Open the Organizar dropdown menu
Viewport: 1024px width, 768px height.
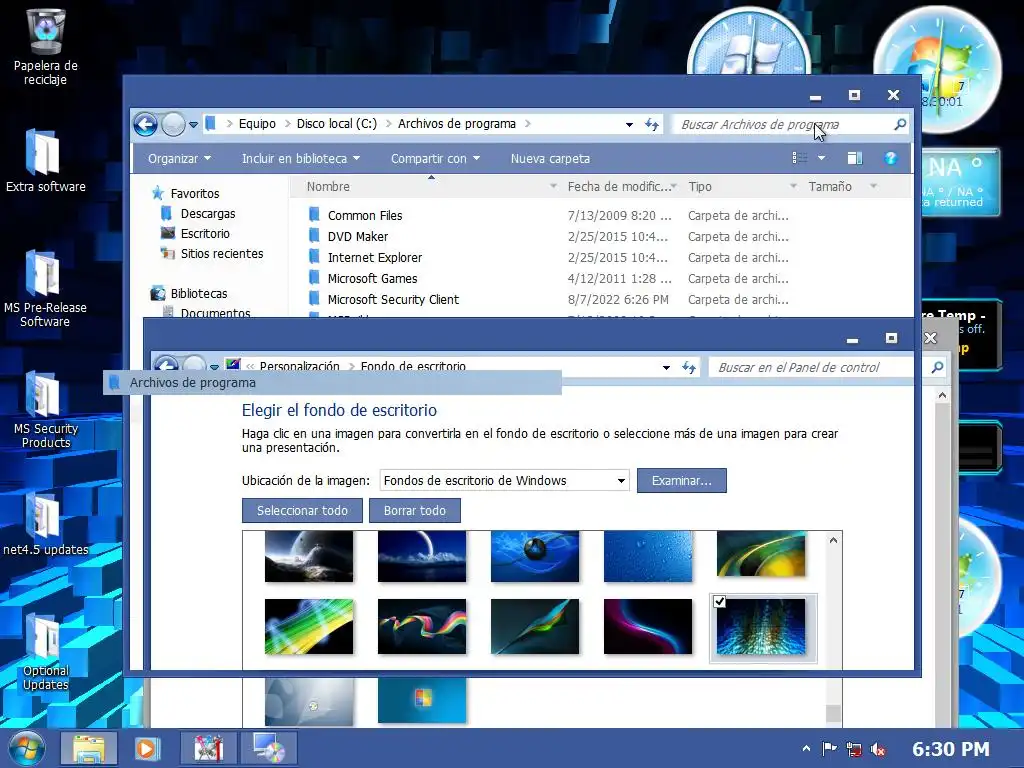click(x=180, y=158)
